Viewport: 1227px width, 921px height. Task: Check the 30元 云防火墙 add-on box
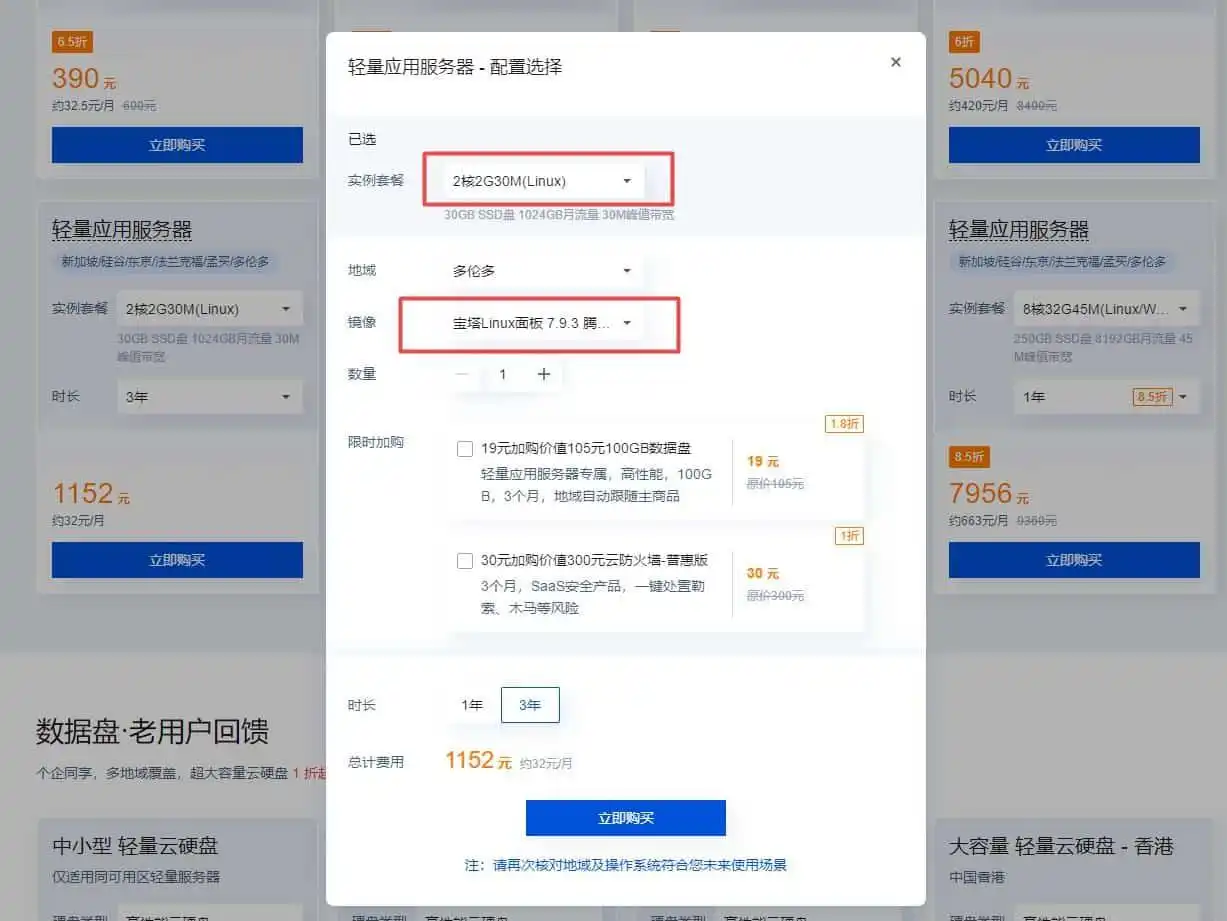(x=465, y=561)
